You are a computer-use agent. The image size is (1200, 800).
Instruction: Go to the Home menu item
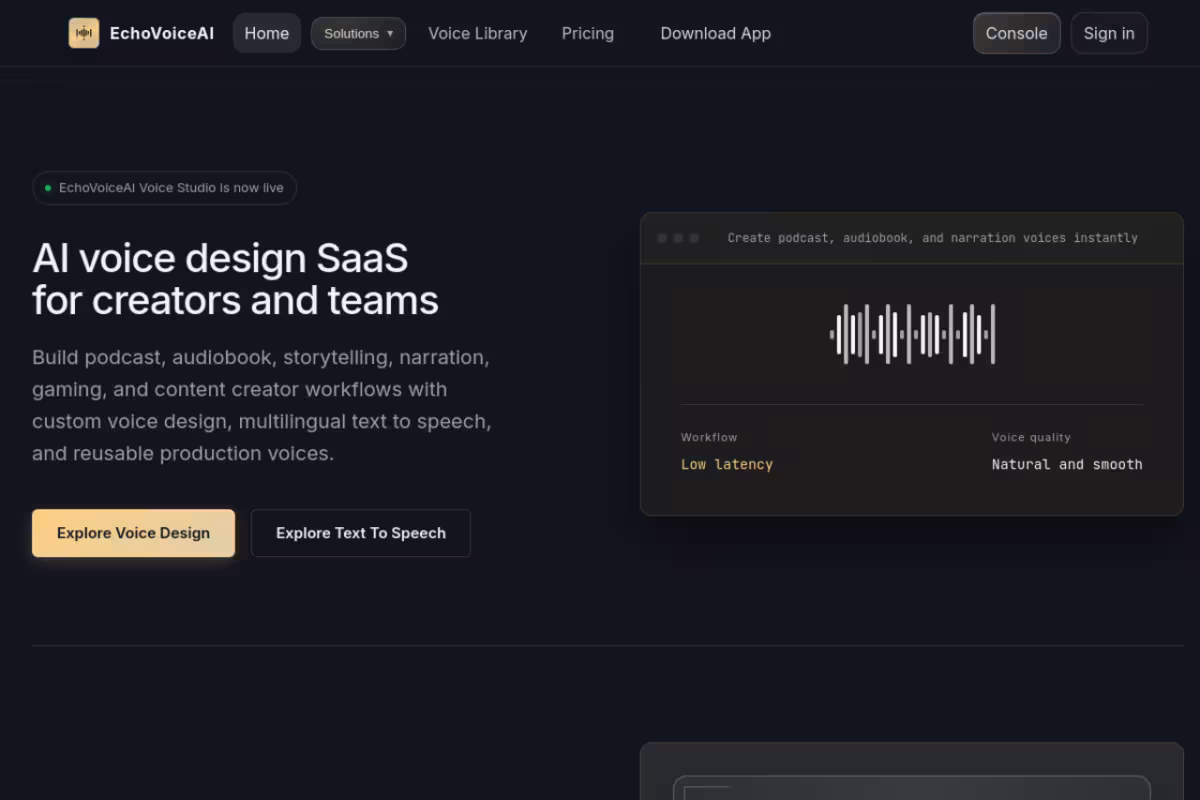[267, 33]
